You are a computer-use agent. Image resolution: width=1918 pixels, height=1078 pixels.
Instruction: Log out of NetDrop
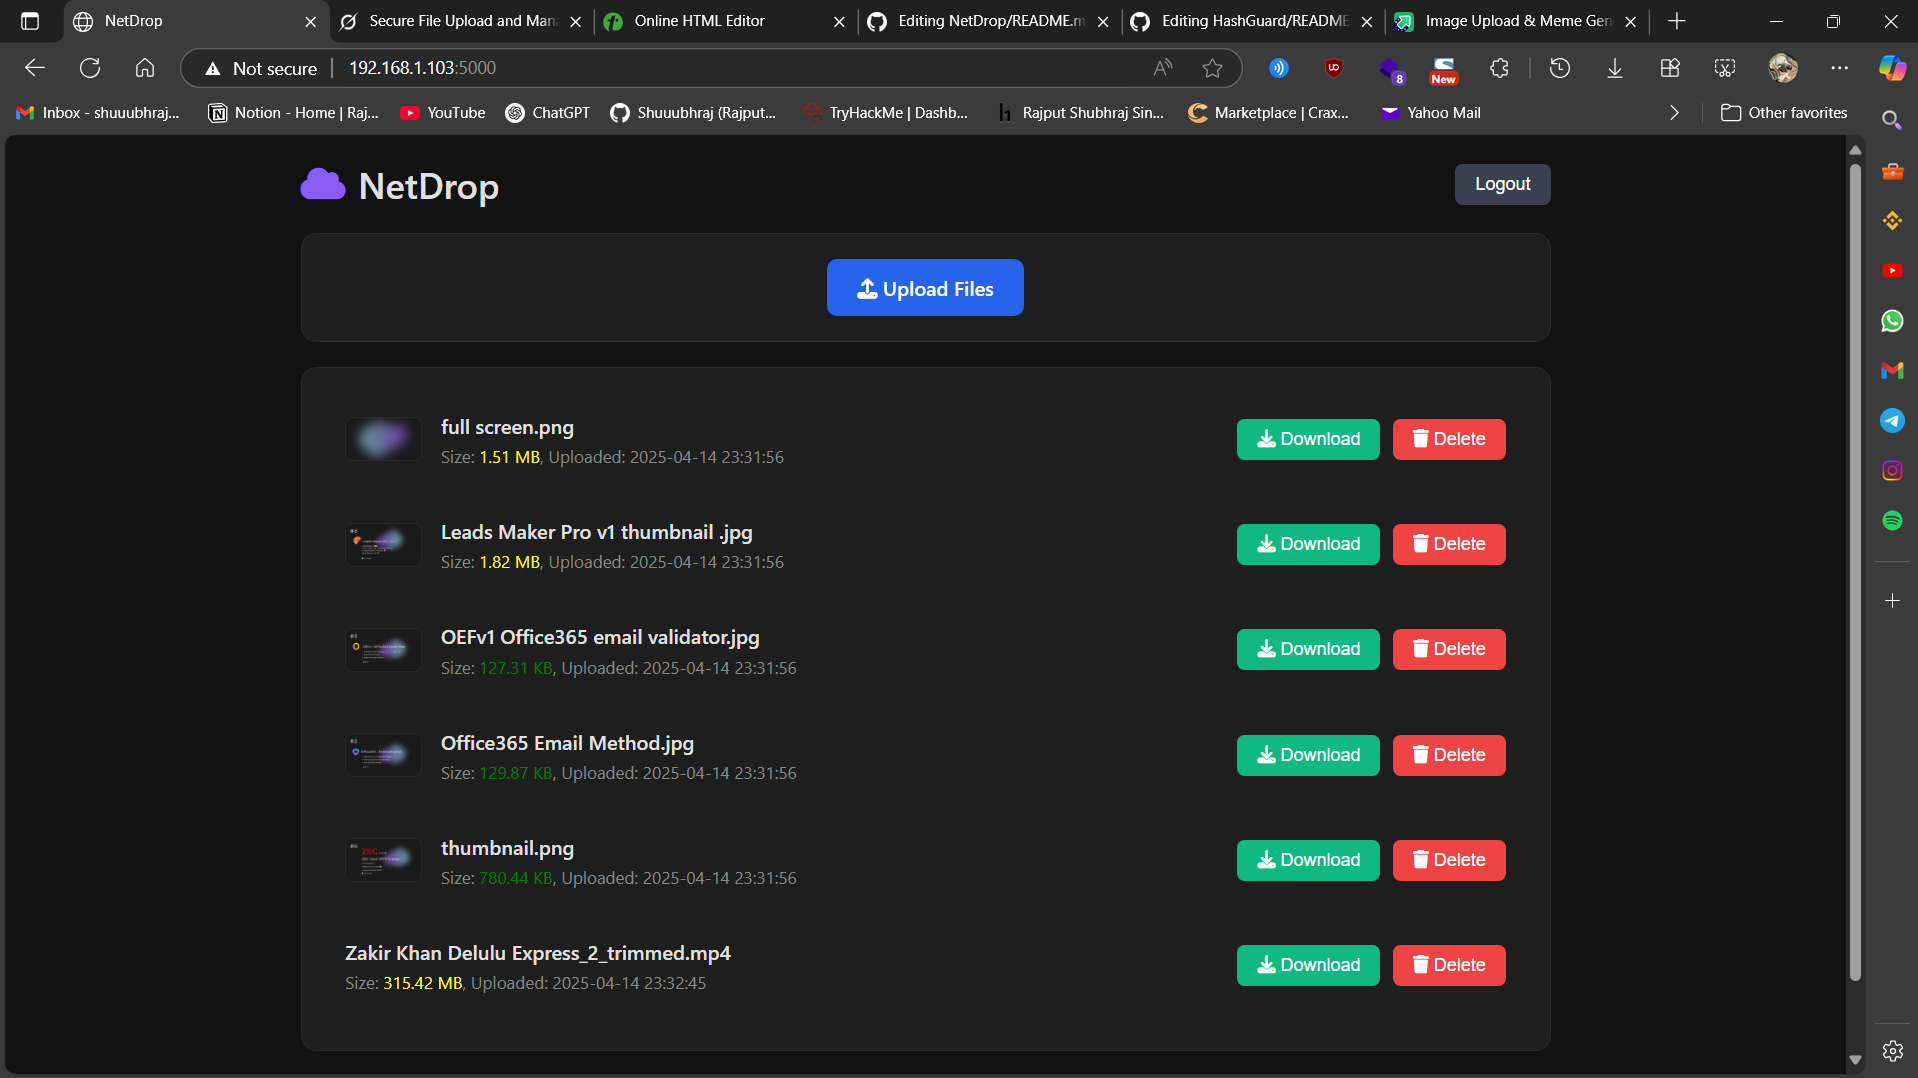click(1502, 184)
